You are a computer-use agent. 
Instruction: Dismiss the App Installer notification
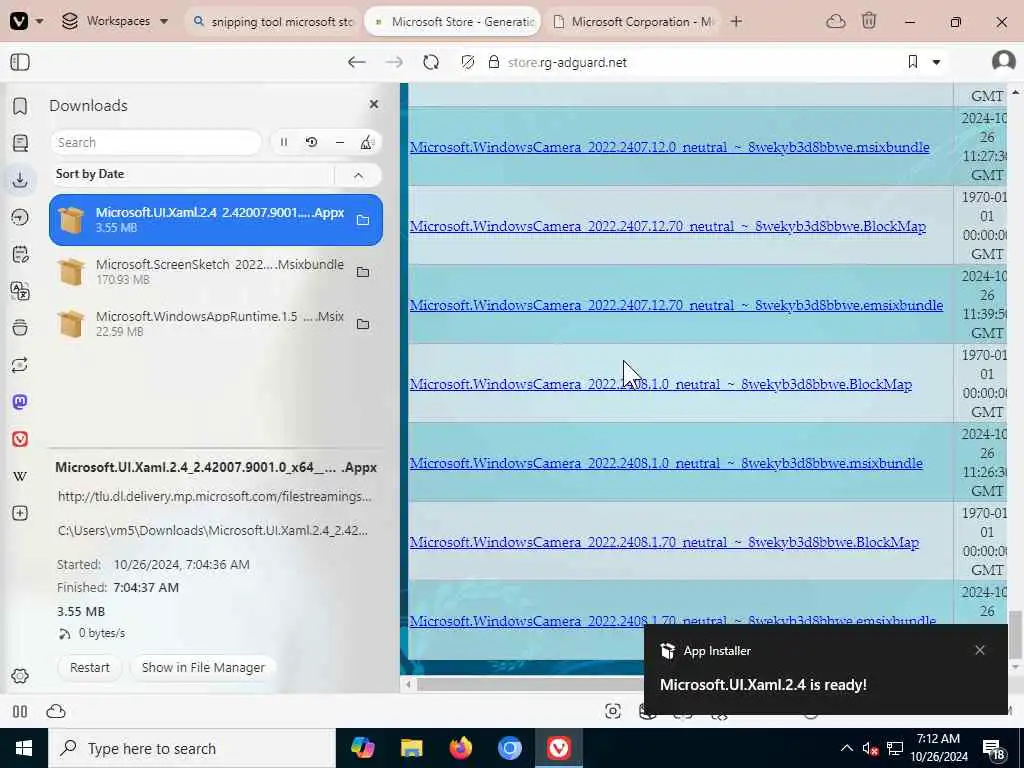click(x=980, y=650)
